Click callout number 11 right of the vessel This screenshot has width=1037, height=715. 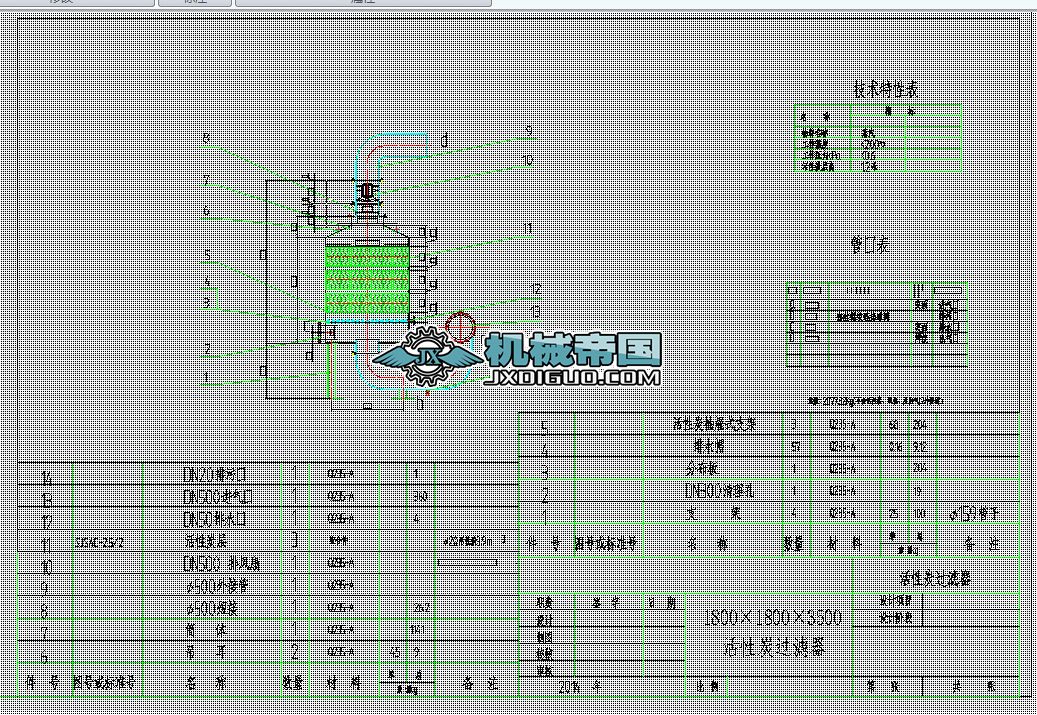(528, 229)
